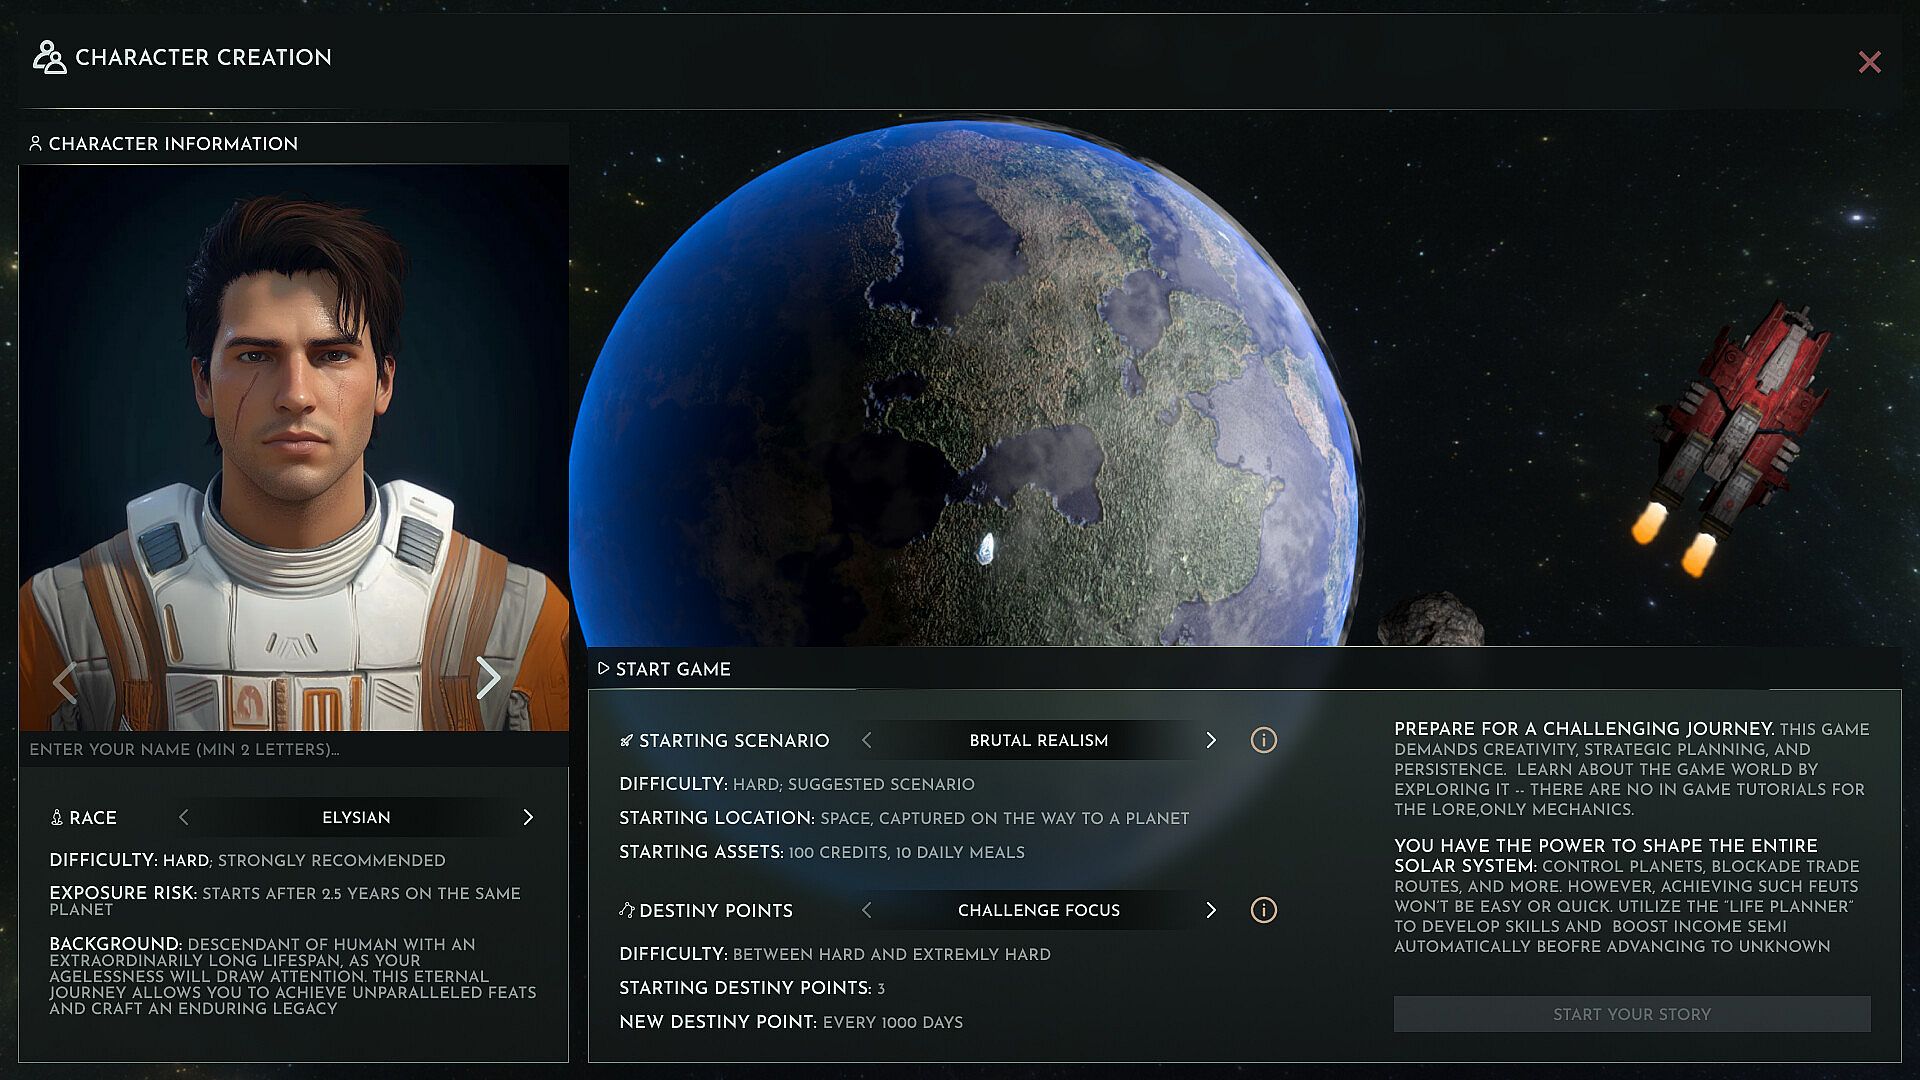Viewport: 1920px width, 1080px height.
Task: Click the Race icon beside the label
Action: (57, 818)
